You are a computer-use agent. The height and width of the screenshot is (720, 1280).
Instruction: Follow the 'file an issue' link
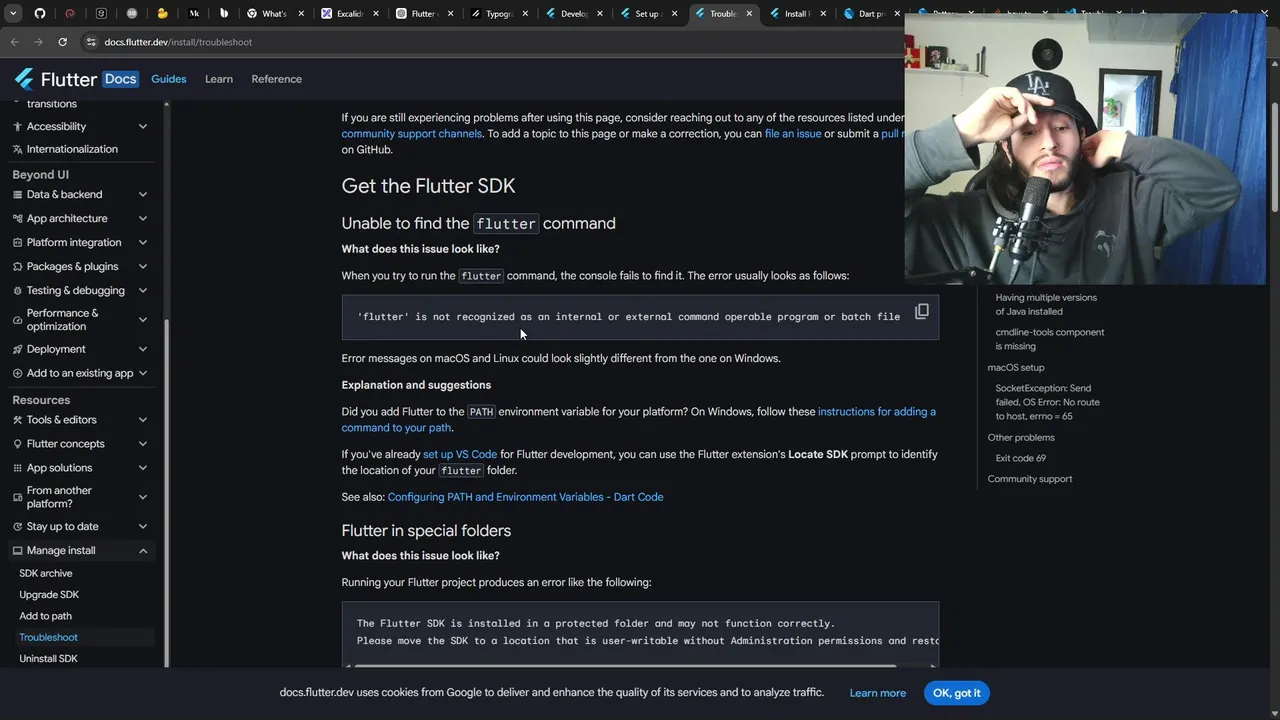tap(793, 133)
